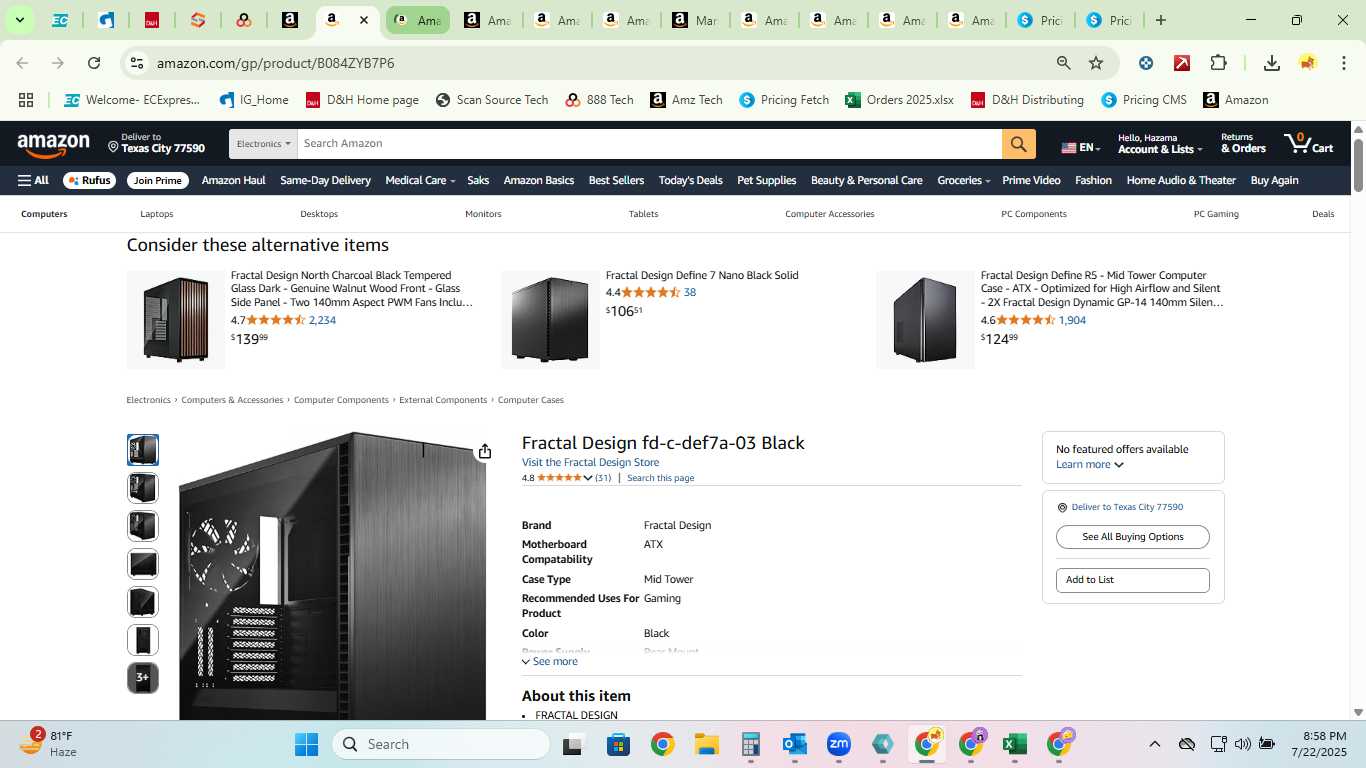Open Windows Start menu
Image resolution: width=1366 pixels, height=768 pixels.
[x=306, y=744]
